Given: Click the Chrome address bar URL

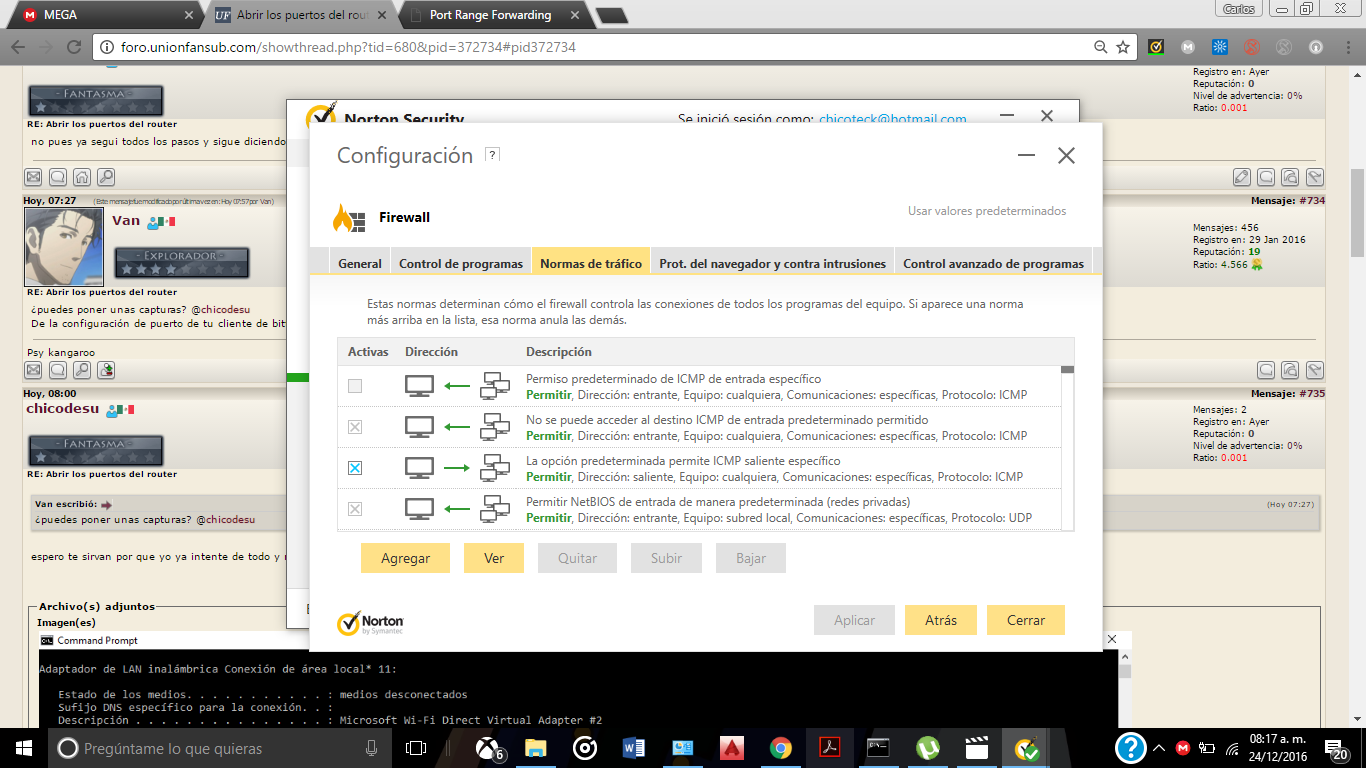Looking at the screenshot, I should tap(348, 47).
